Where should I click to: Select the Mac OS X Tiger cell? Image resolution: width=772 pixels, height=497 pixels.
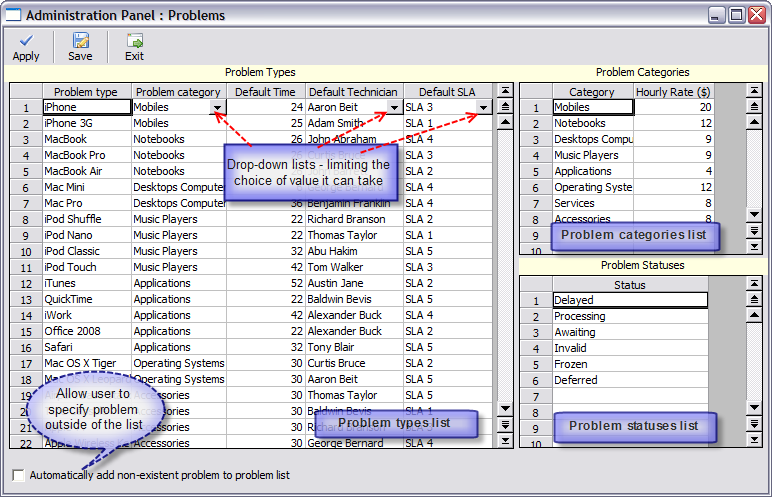[x=87, y=364]
